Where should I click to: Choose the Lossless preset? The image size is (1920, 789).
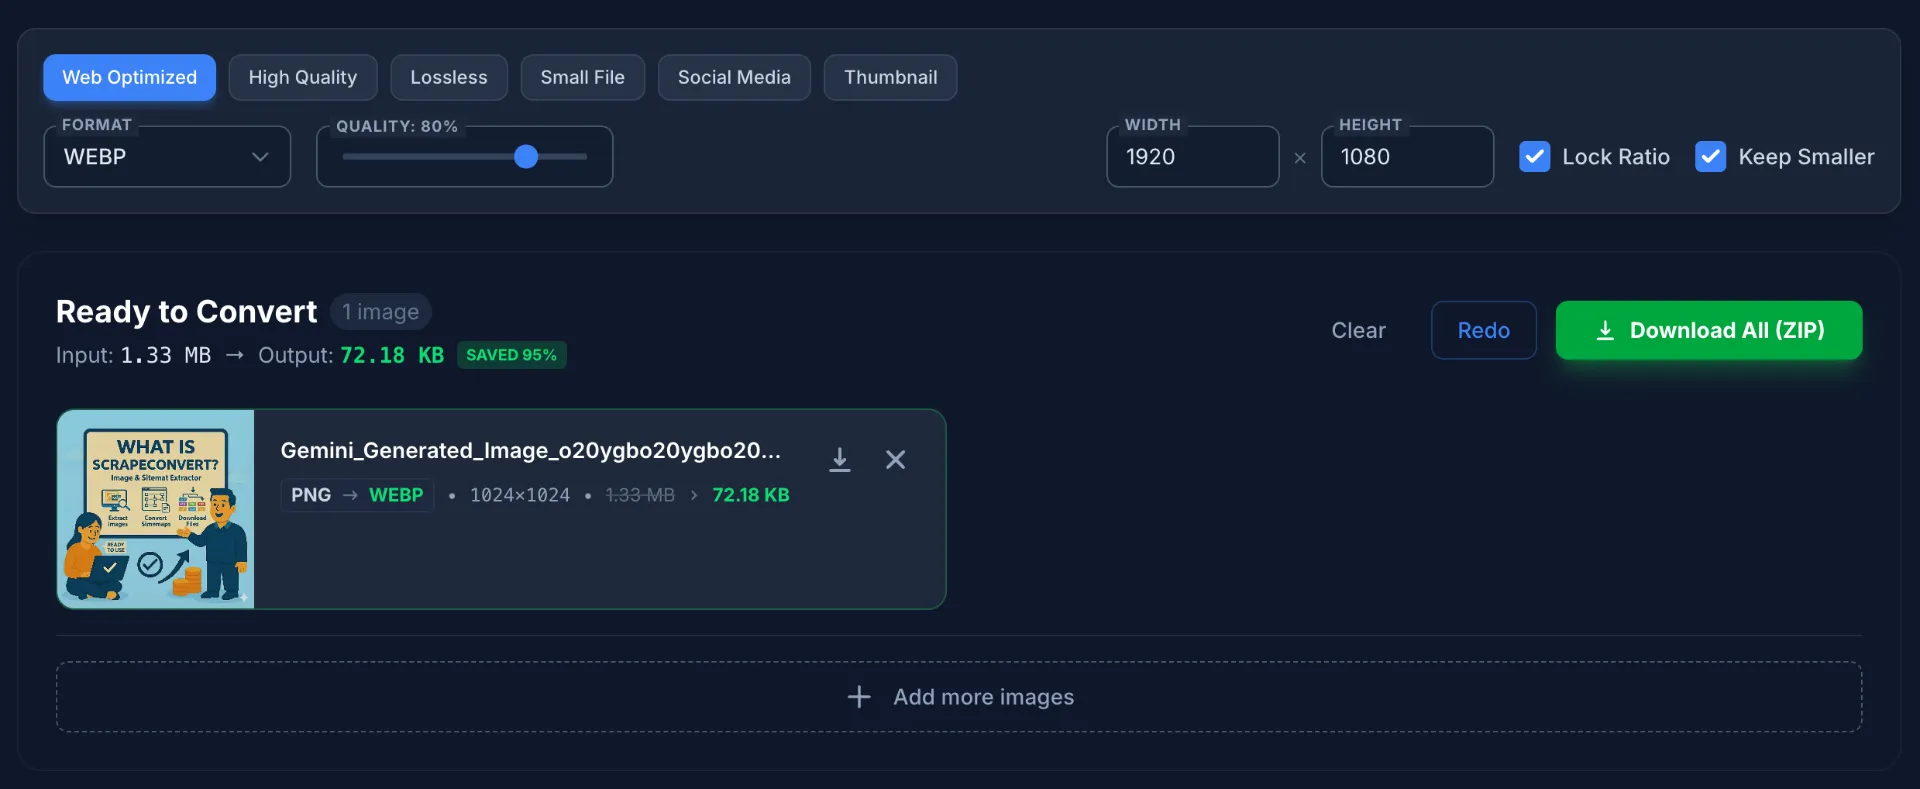click(x=449, y=77)
